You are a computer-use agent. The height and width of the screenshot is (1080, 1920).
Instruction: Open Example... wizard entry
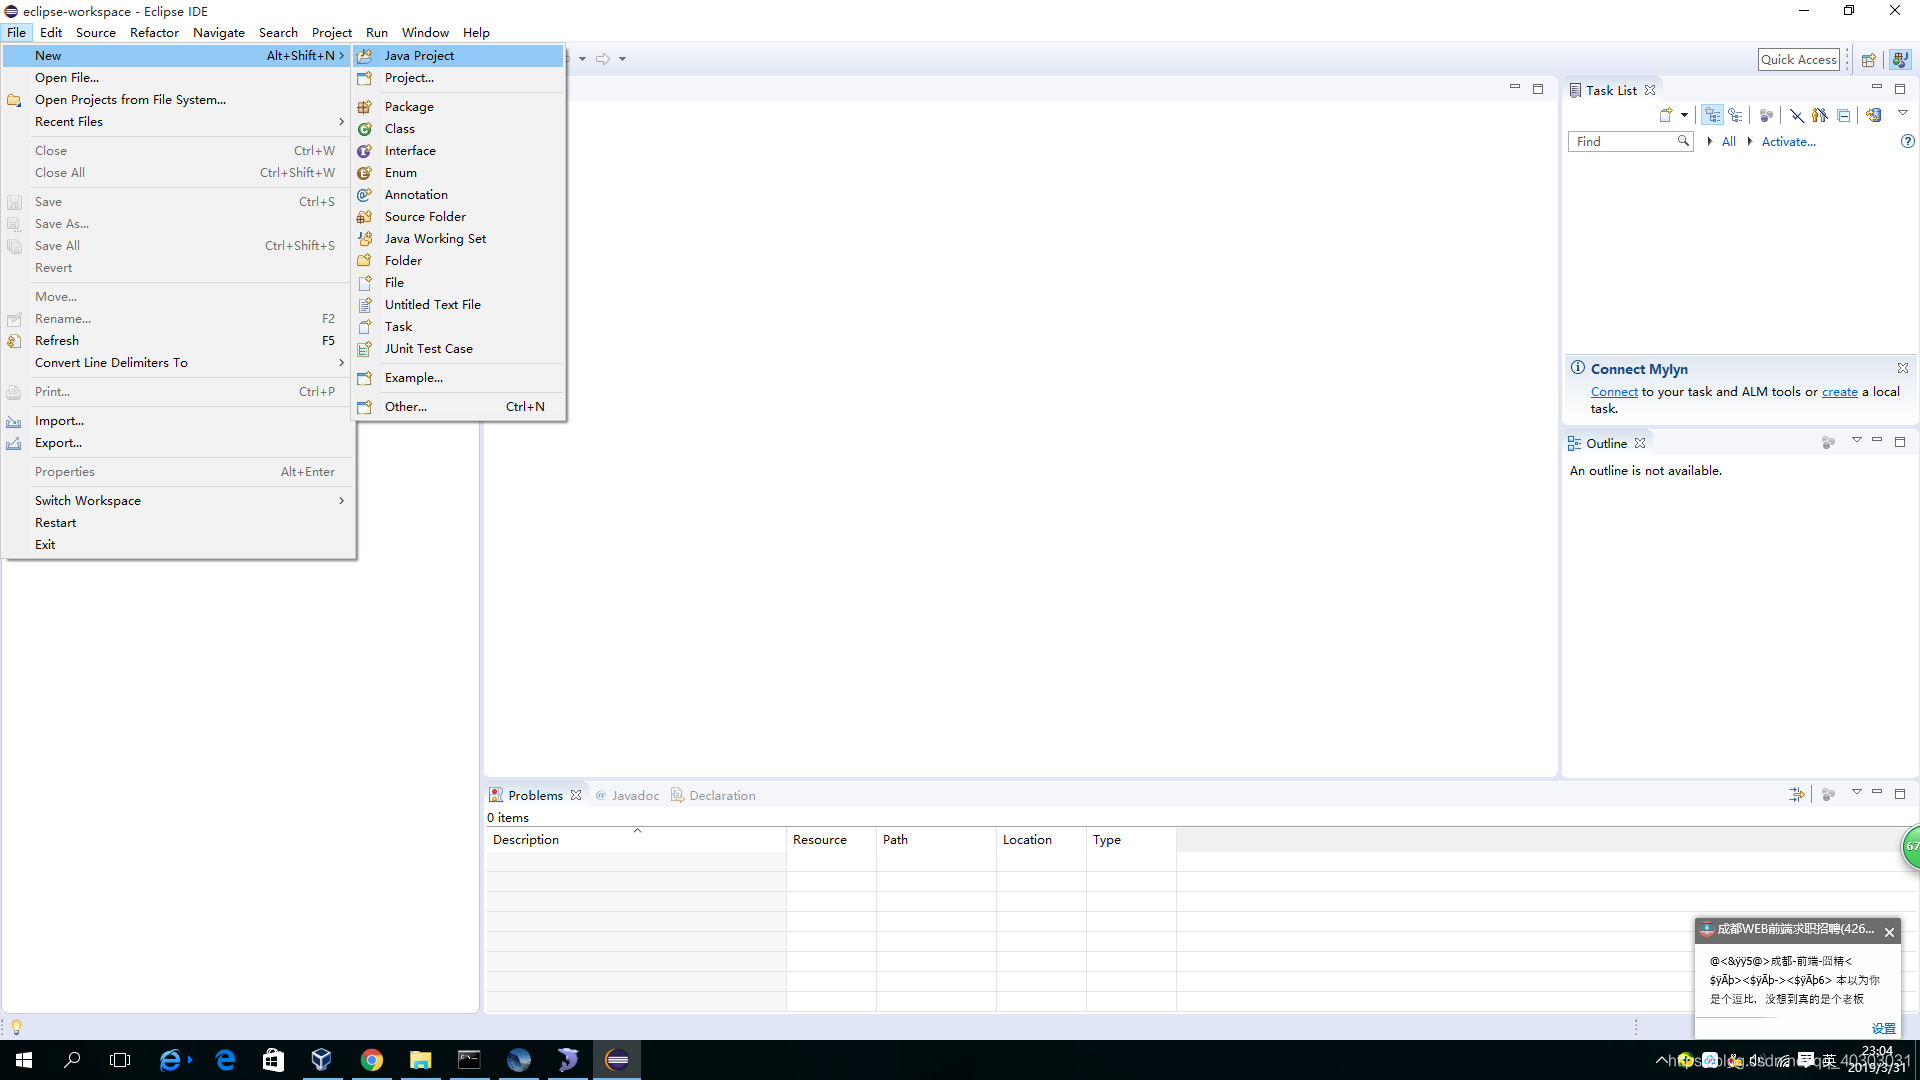coord(459,378)
